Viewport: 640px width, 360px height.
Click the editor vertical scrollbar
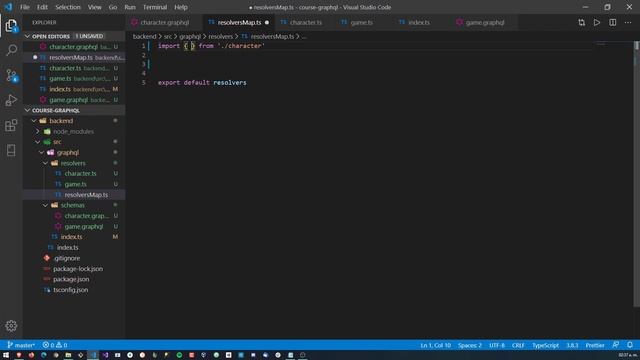pos(636,173)
